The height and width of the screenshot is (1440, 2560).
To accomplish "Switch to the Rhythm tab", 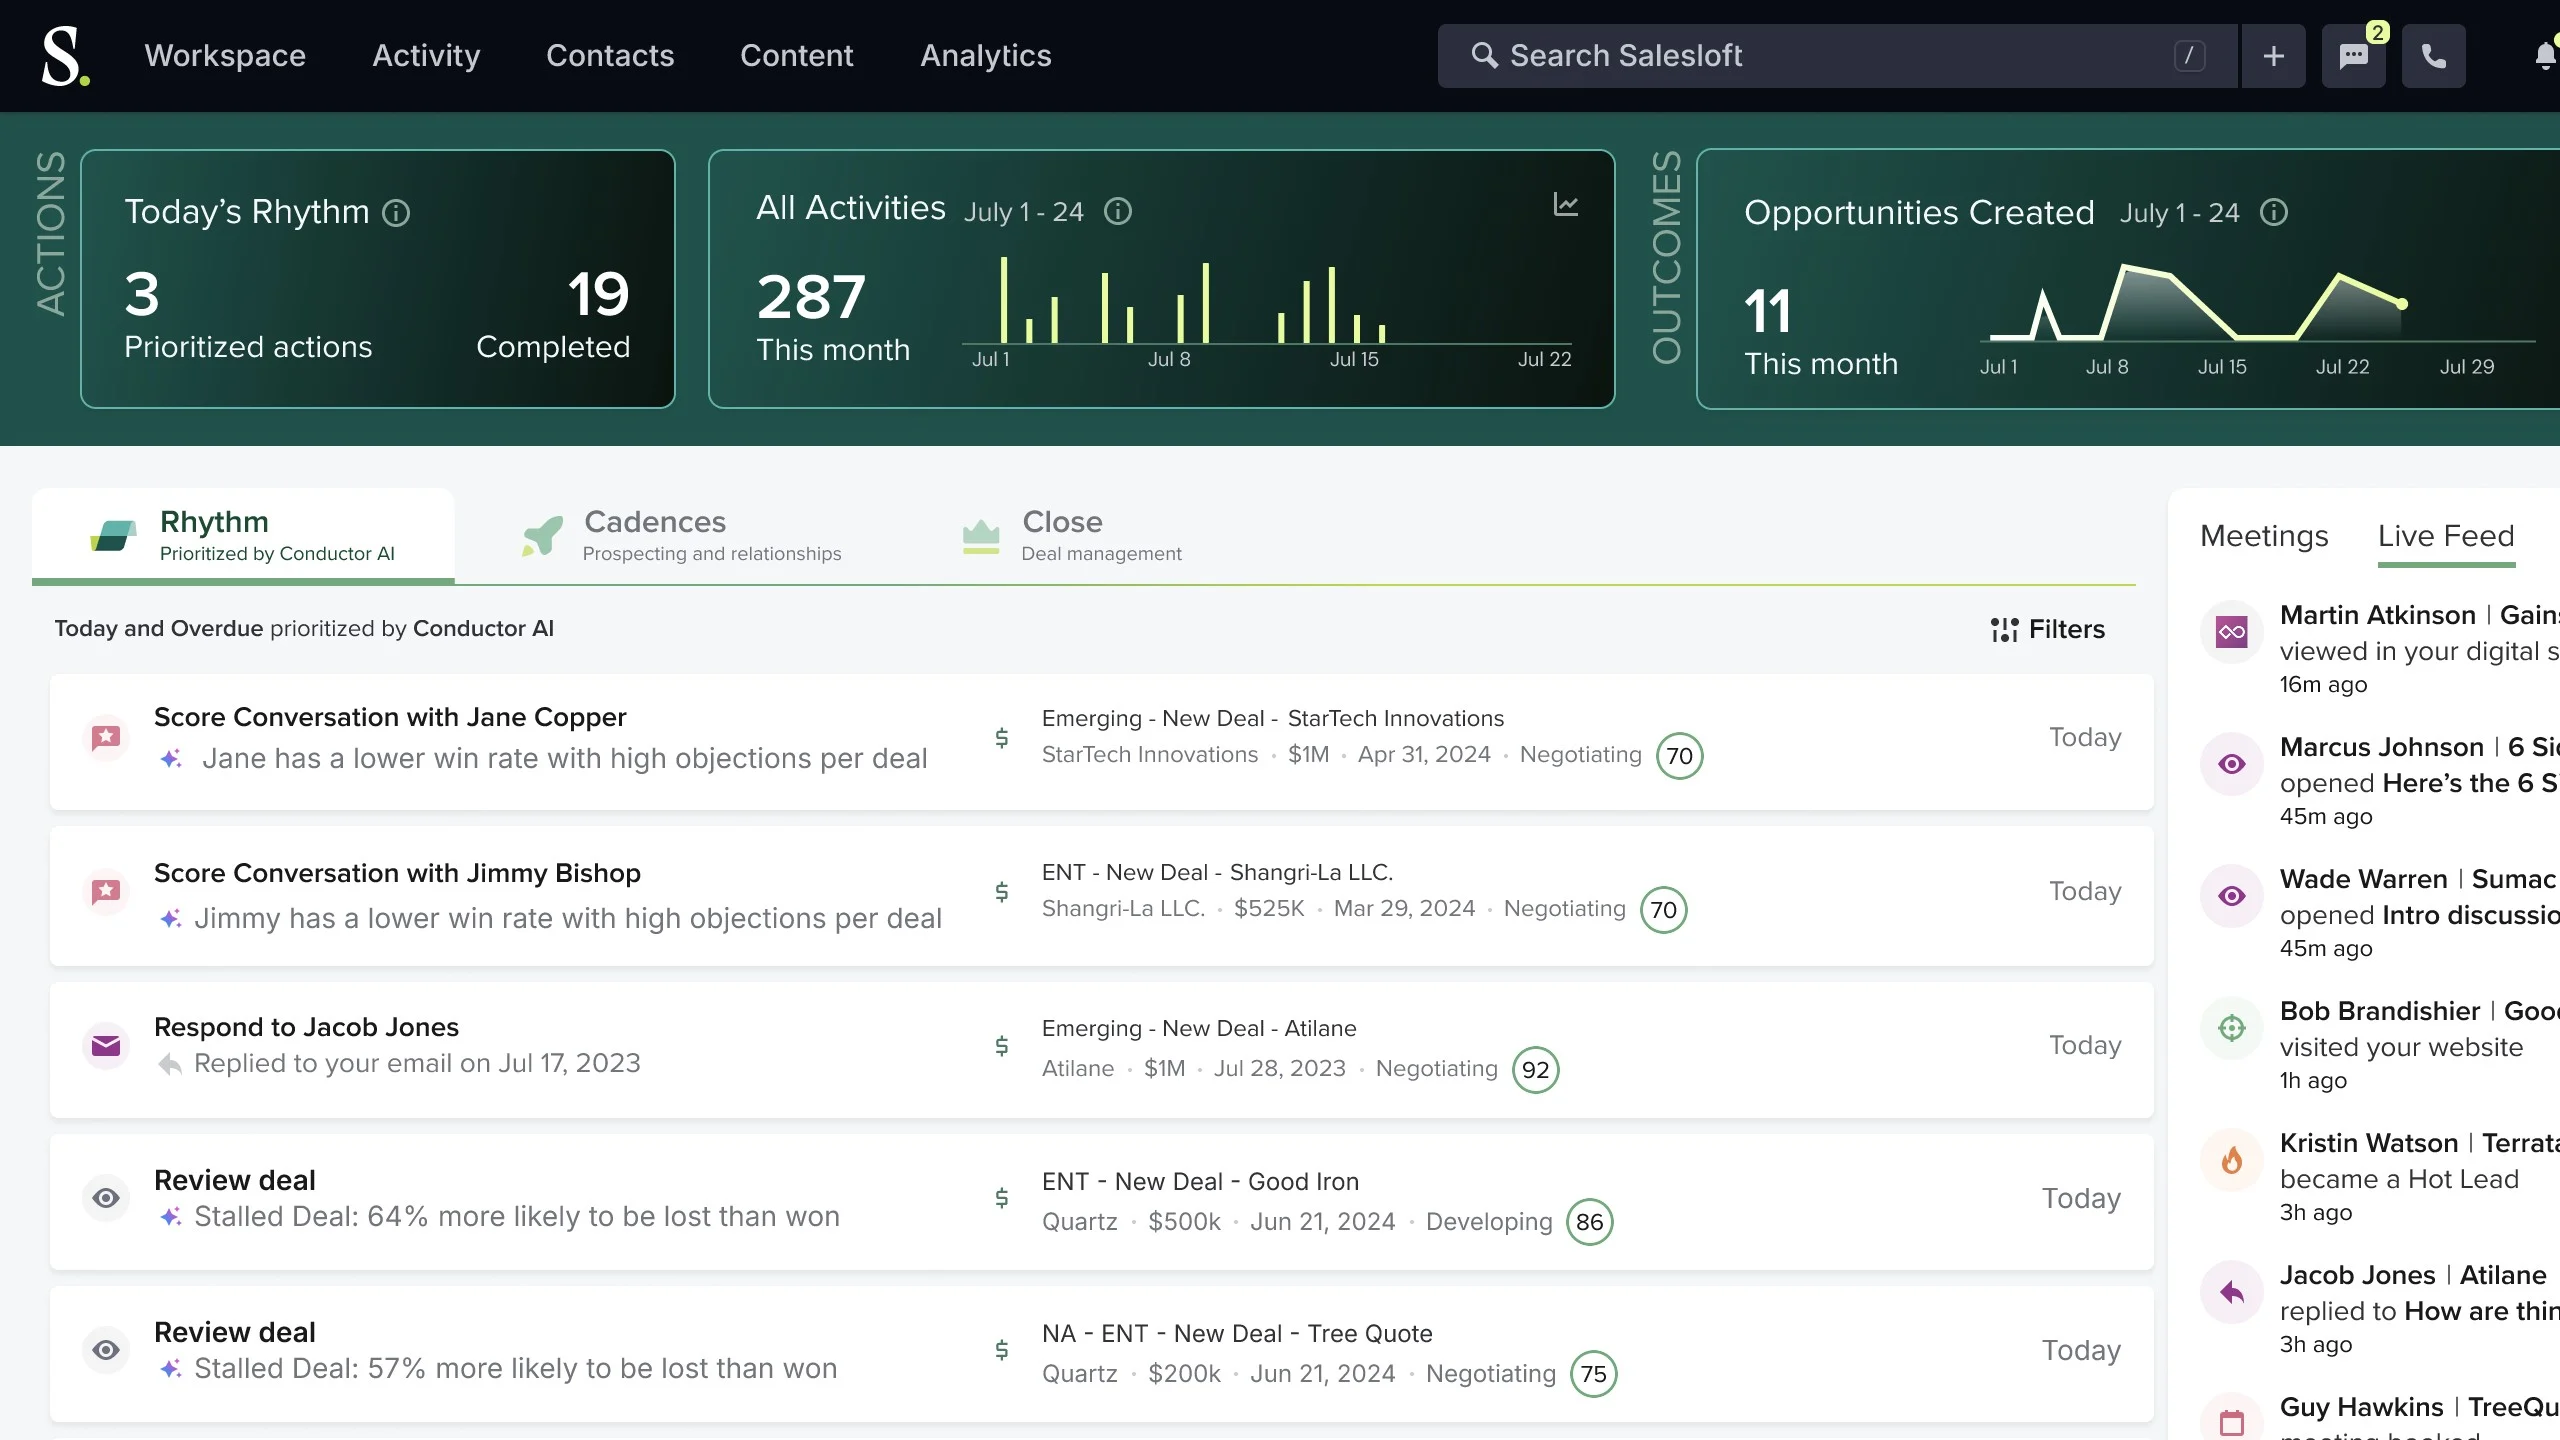I will (x=243, y=536).
